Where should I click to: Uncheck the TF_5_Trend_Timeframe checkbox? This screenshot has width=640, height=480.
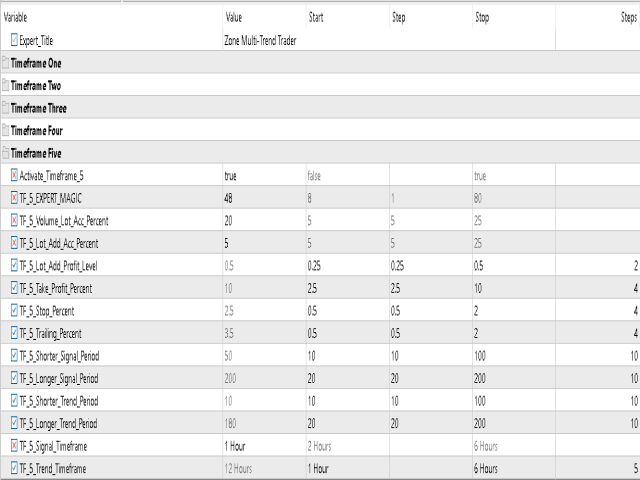pos(14,468)
